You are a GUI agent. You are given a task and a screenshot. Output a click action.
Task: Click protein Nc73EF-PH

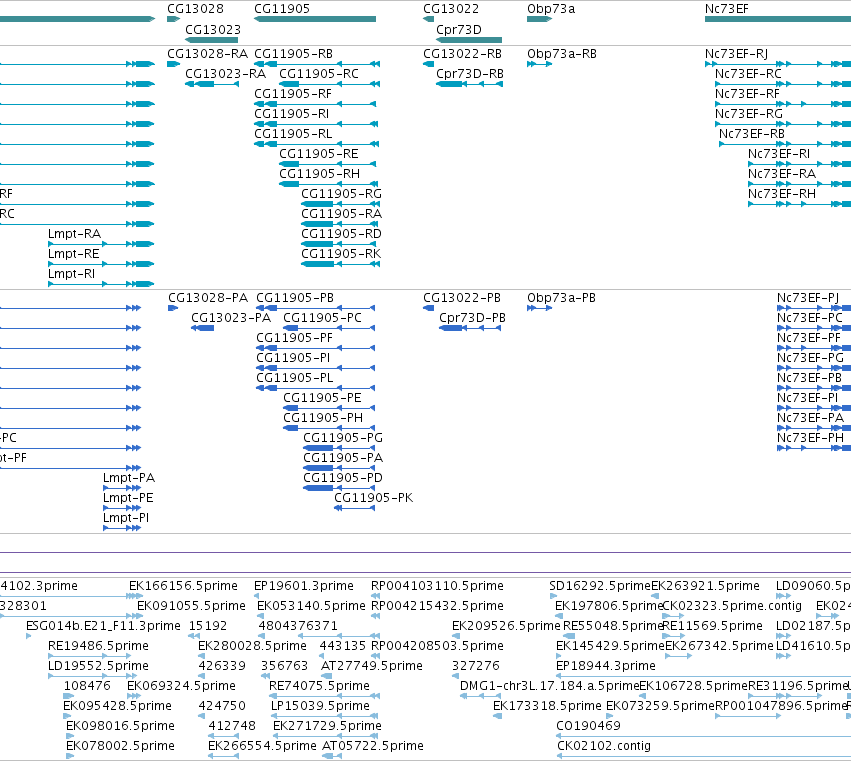811,438
